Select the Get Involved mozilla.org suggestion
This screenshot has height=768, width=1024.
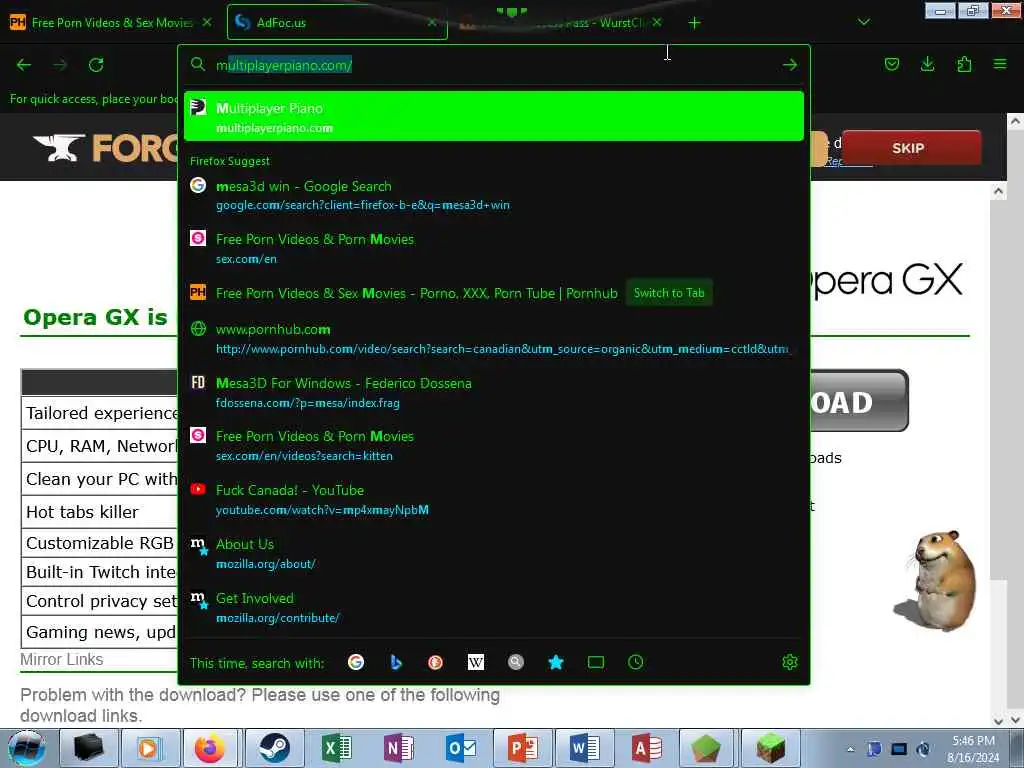point(494,607)
